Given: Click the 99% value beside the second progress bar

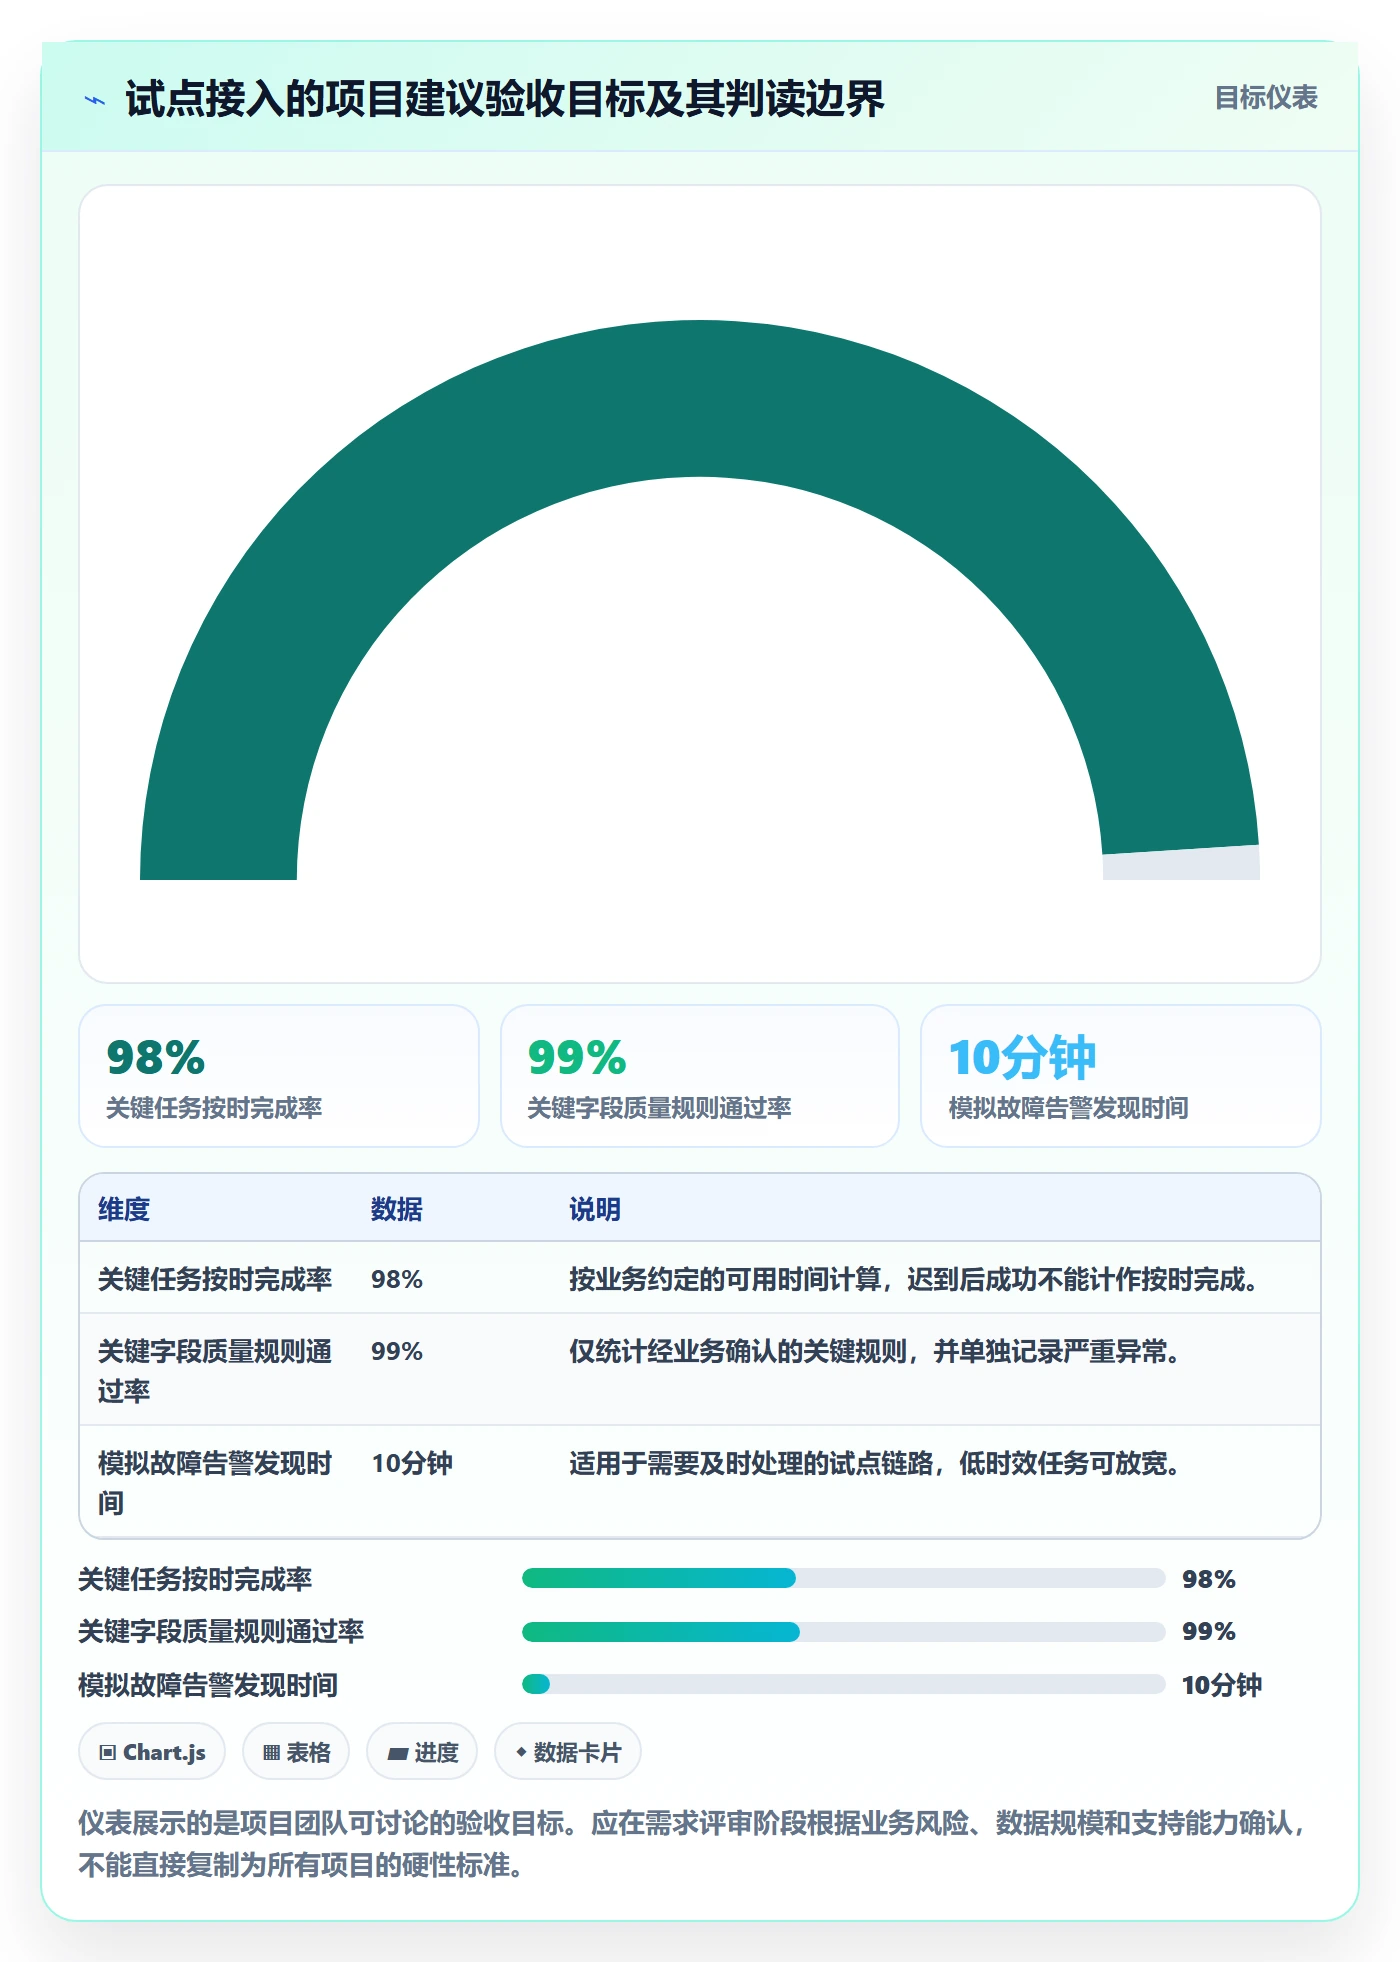Looking at the screenshot, I should tap(1209, 1631).
